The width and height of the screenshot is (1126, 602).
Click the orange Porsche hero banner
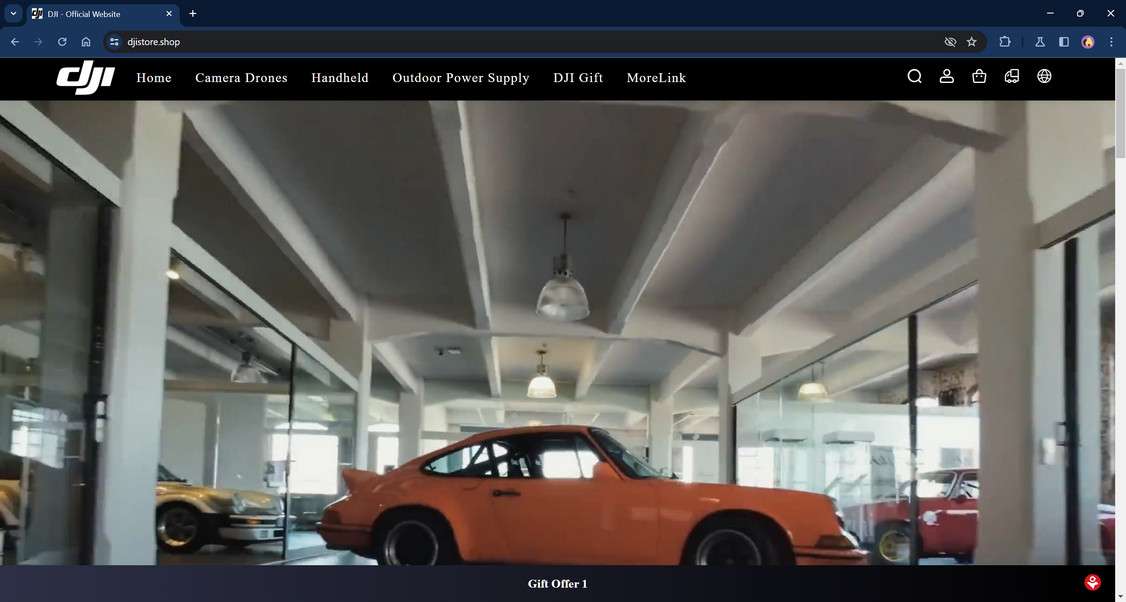pos(557,333)
